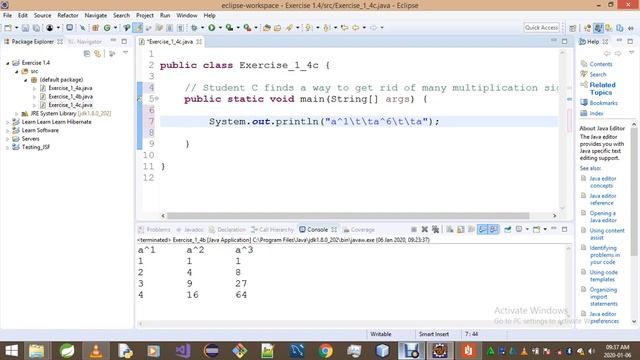
Task: Click the Back navigation arrow in toolbar
Action: tap(356, 28)
